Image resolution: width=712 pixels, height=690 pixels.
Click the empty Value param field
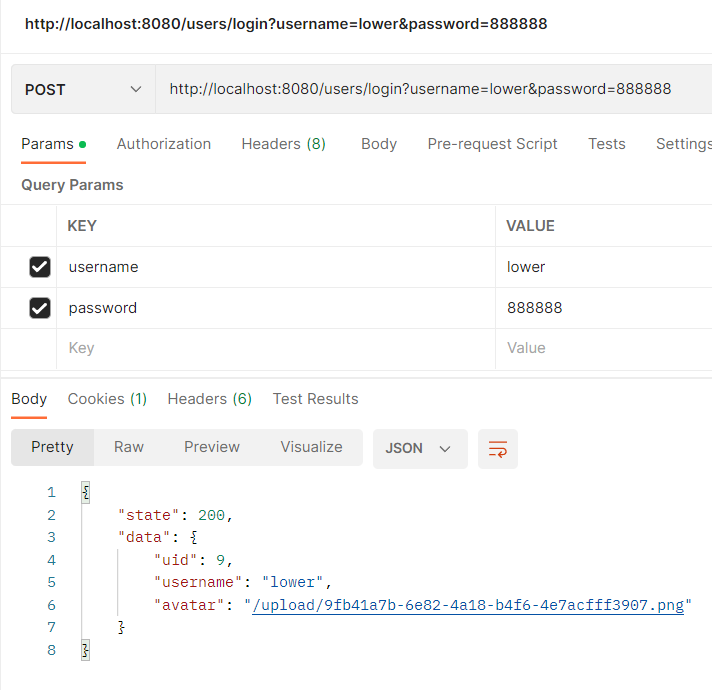pyautogui.click(x=600, y=348)
